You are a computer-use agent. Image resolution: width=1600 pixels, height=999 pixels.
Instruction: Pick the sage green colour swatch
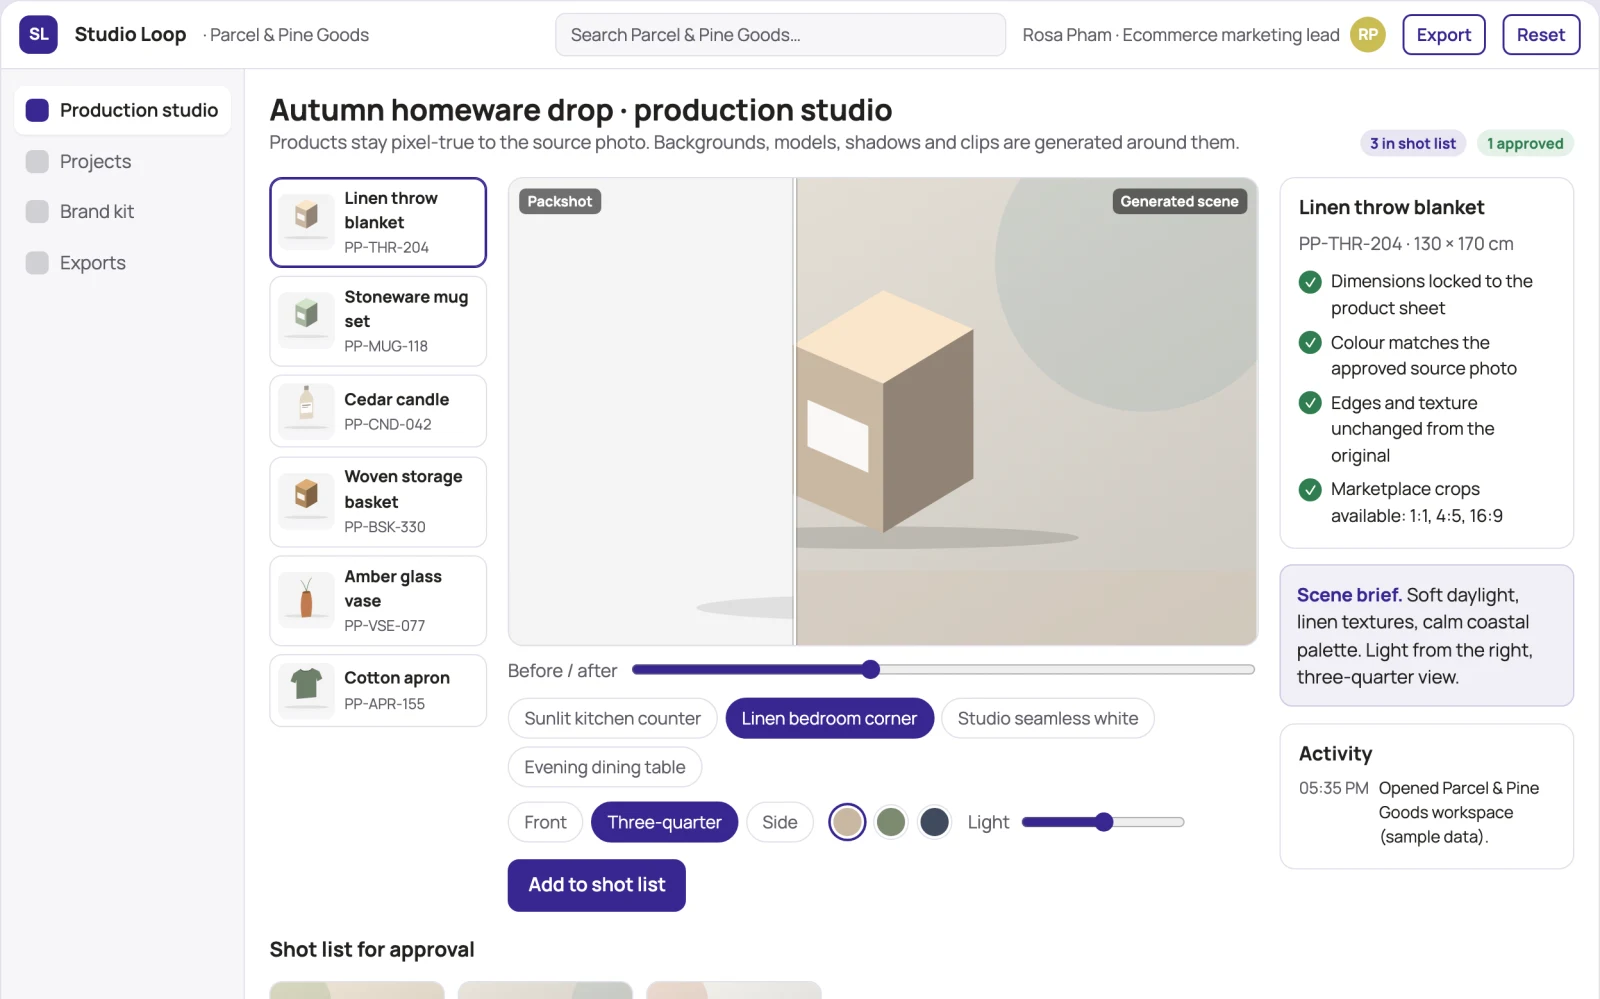[890, 822]
